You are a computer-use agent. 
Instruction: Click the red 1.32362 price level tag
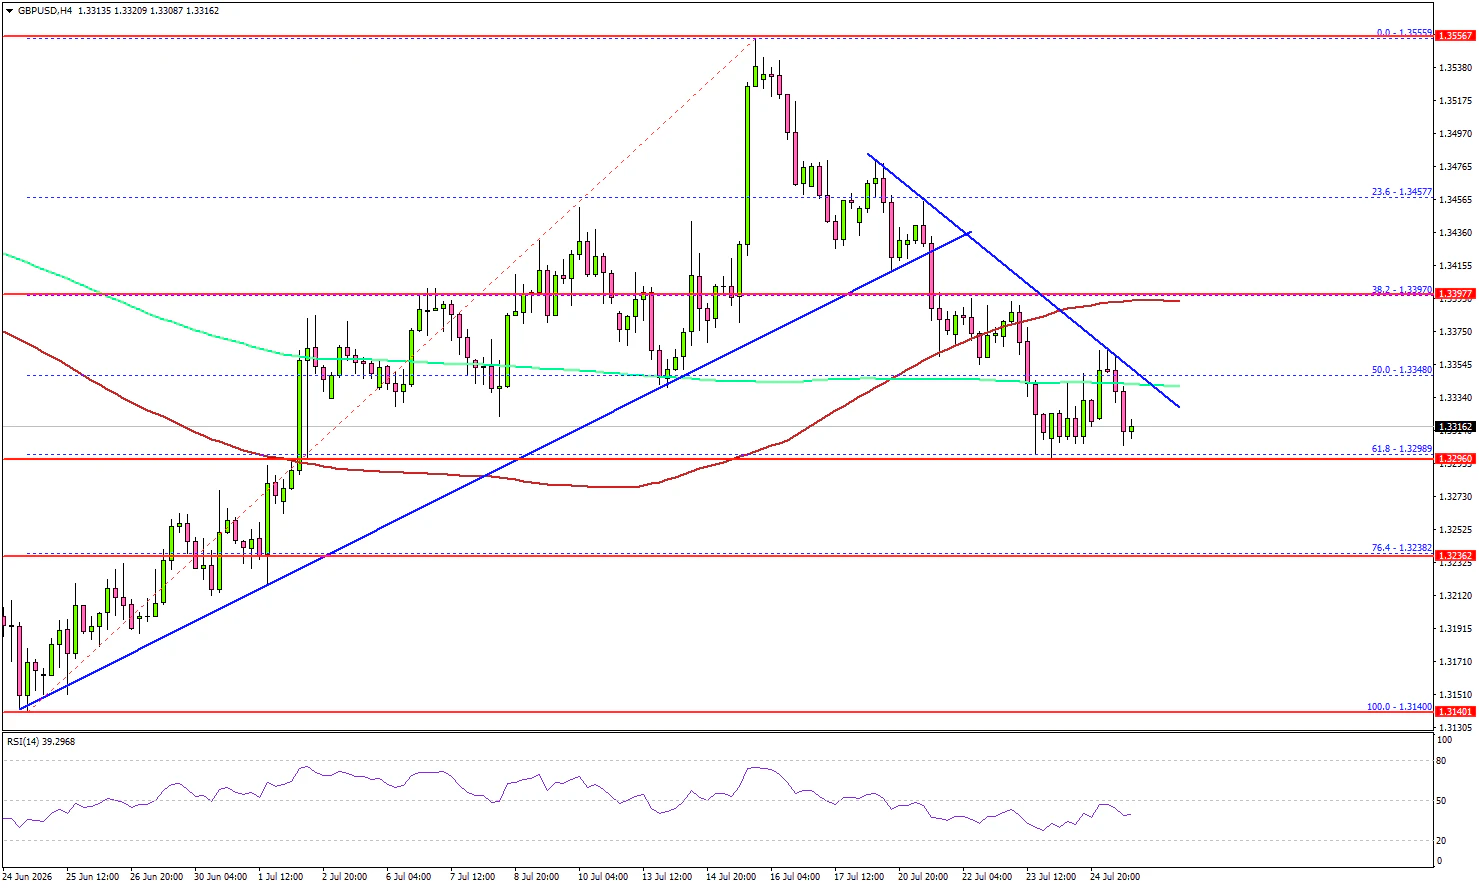click(x=1455, y=555)
